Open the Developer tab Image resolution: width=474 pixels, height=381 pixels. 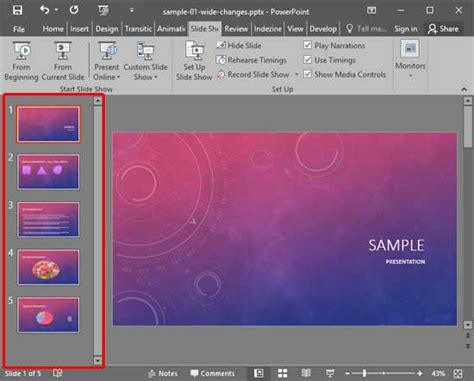coord(323,29)
